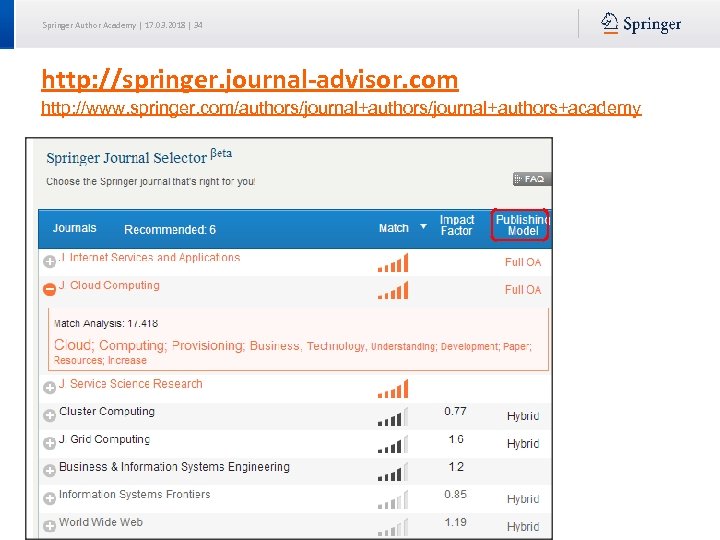The width and height of the screenshot is (720, 540).
Task: Click match bars icon for J Cloud Computing
Action: [x=393, y=290]
